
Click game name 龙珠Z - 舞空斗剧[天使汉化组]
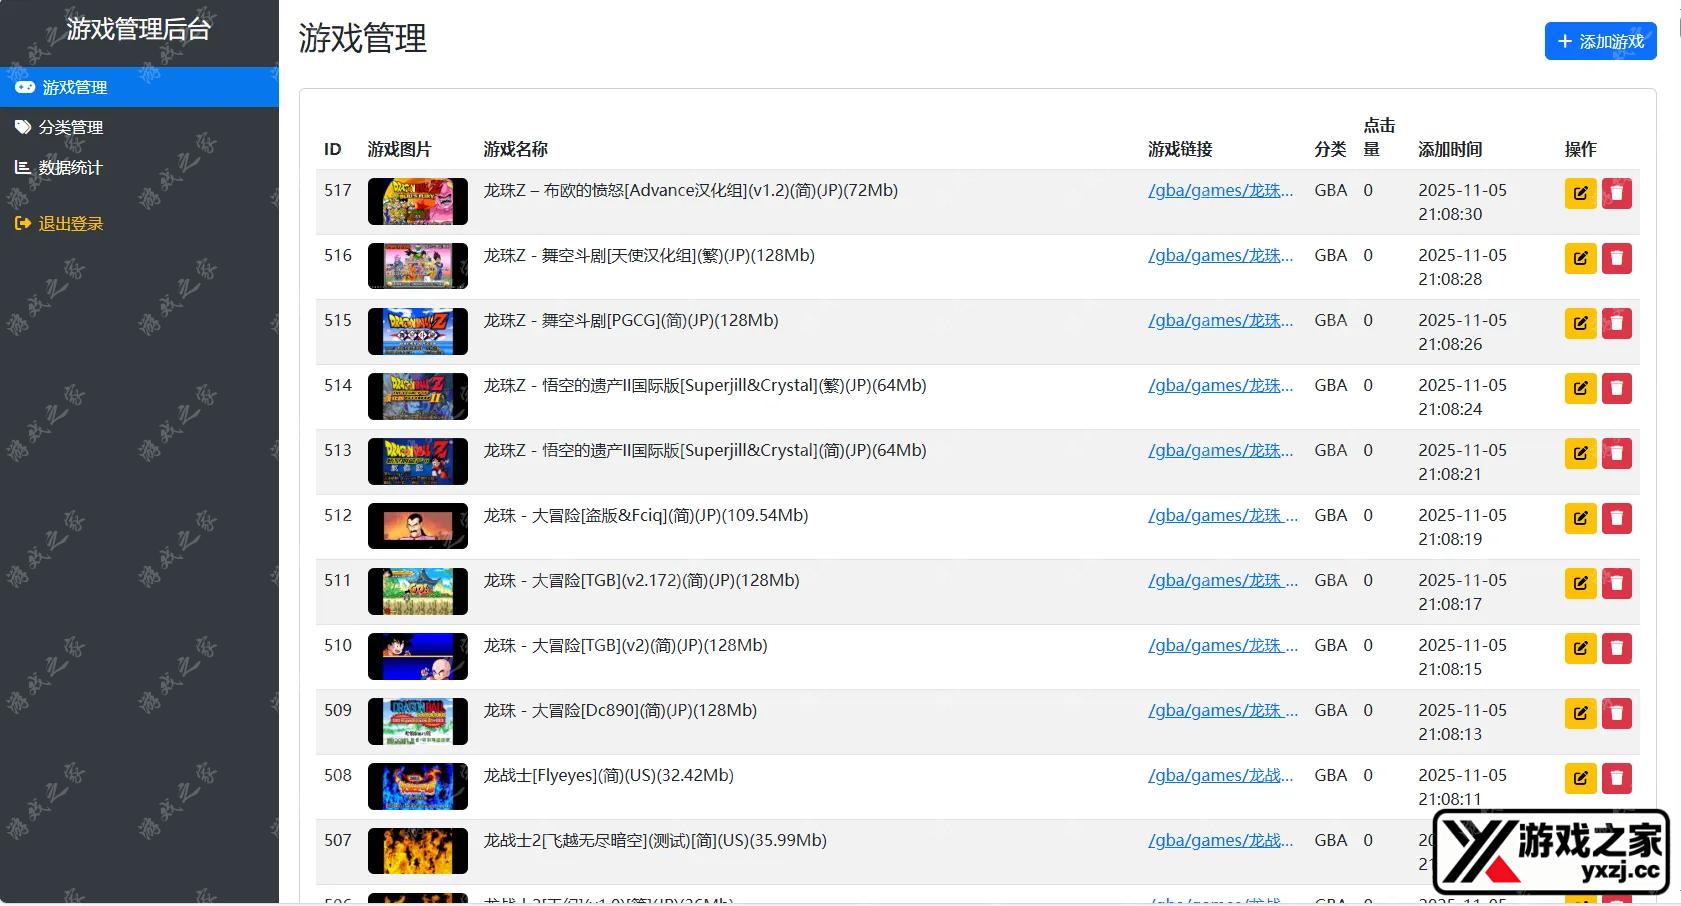pyautogui.click(x=649, y=255)
